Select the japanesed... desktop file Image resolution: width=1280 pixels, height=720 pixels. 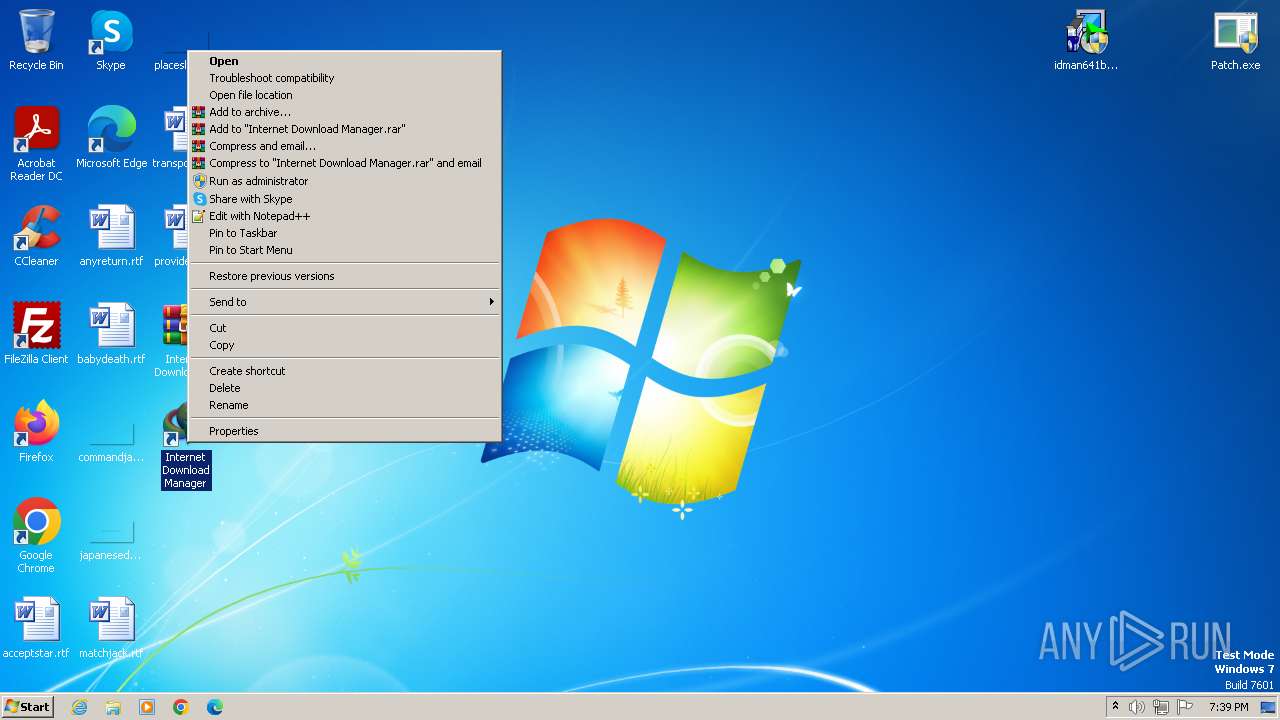click(111, 540)
